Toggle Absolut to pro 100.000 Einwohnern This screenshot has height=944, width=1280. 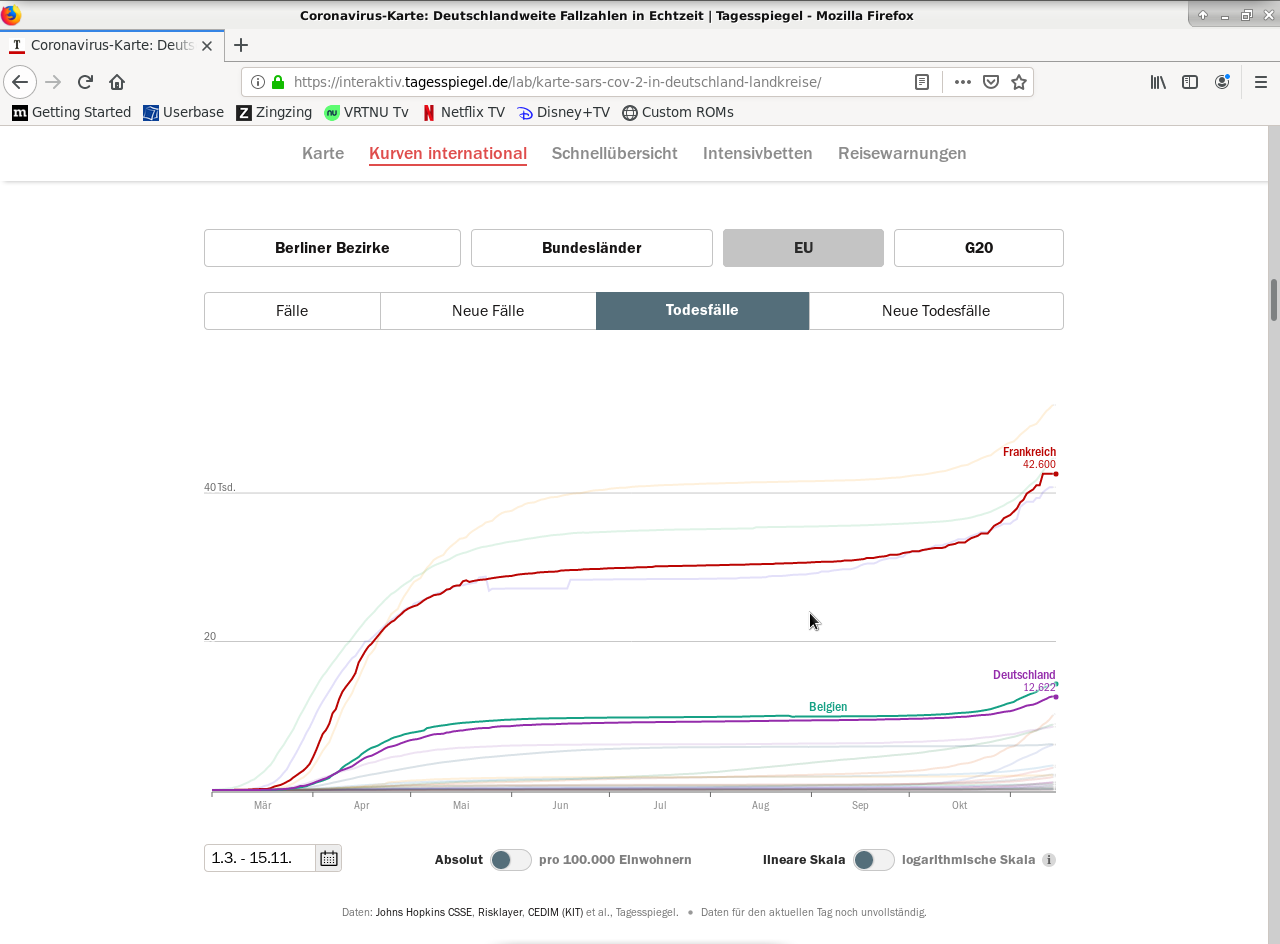pyautogui.click(x=510, y=860)
